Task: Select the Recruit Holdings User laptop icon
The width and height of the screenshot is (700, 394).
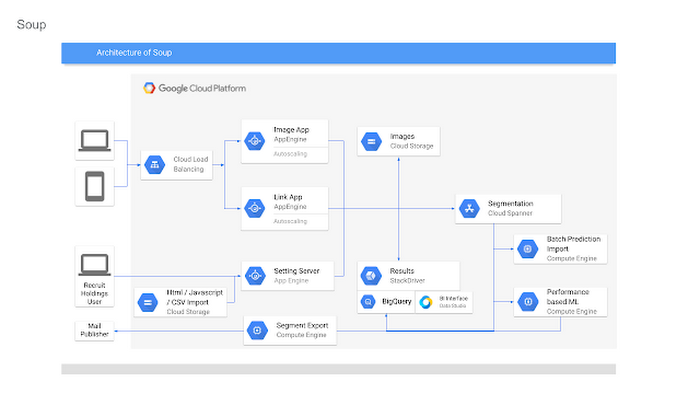Action: [95, 265]
